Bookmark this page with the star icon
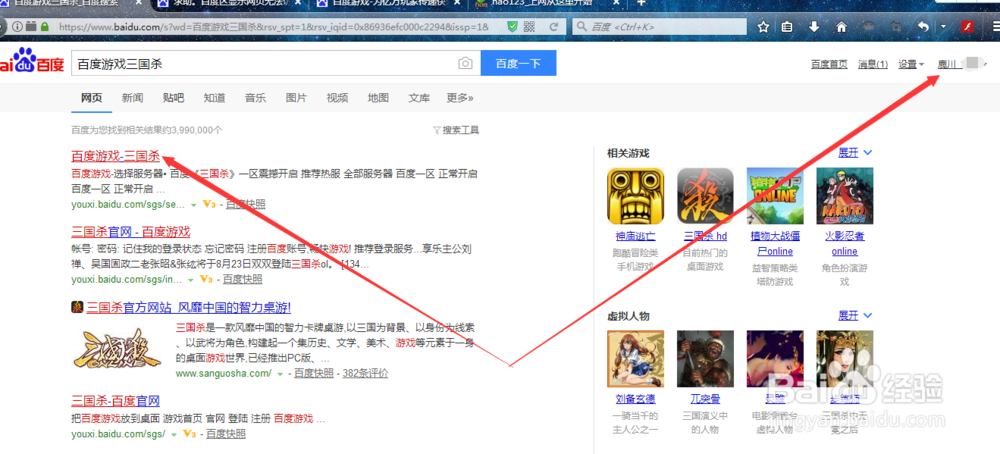 pyautogui.click(x=763, y=27)
